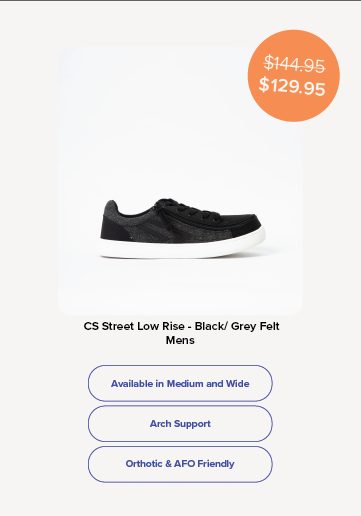
Task: Click the white sole of the sneaker
Action: tap(183, 247)
